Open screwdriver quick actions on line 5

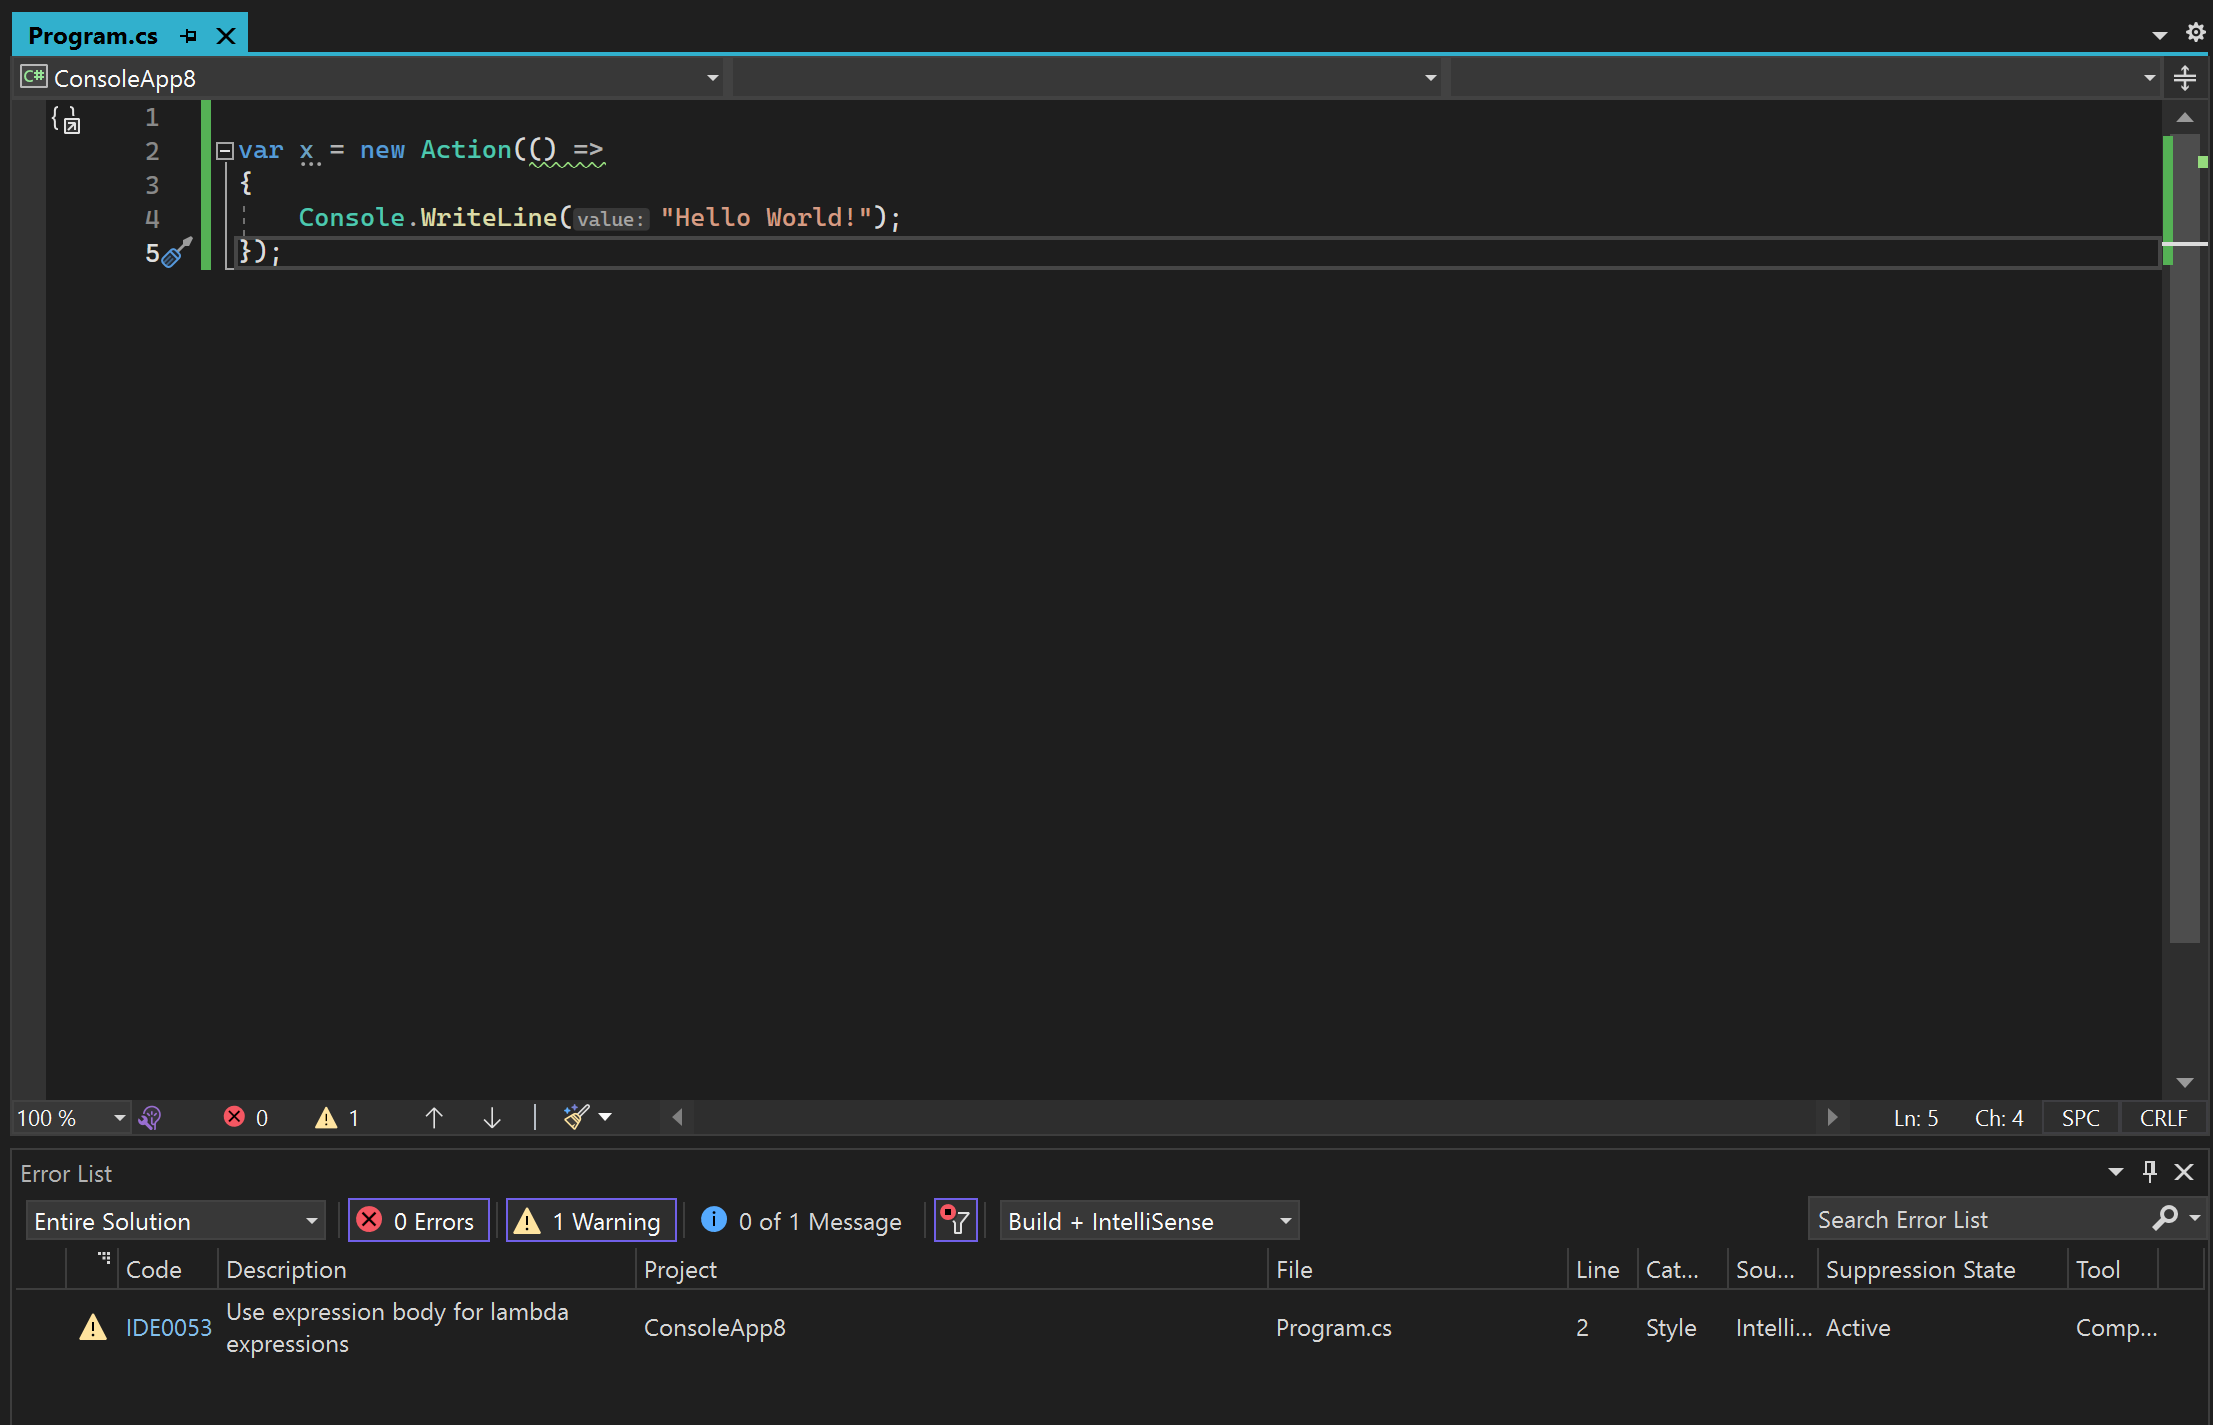[x=177, y=252]
